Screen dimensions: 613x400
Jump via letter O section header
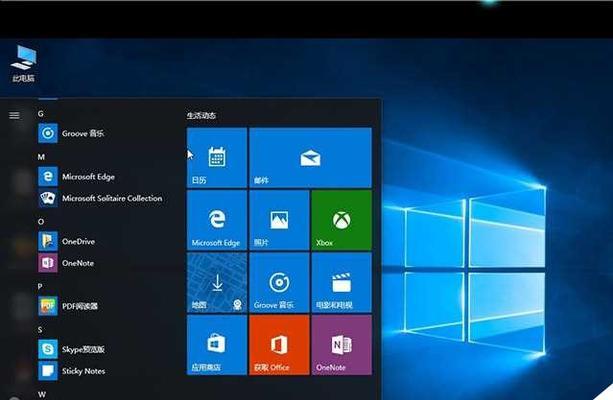[41, 222]
